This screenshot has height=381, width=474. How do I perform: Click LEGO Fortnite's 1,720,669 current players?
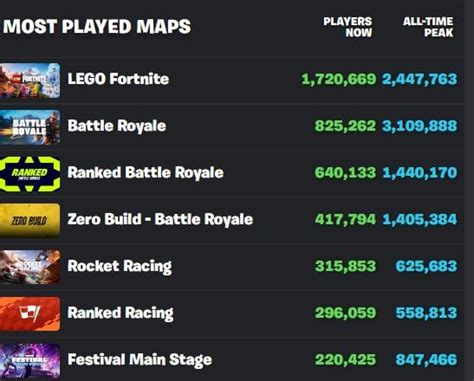(339, 79)
